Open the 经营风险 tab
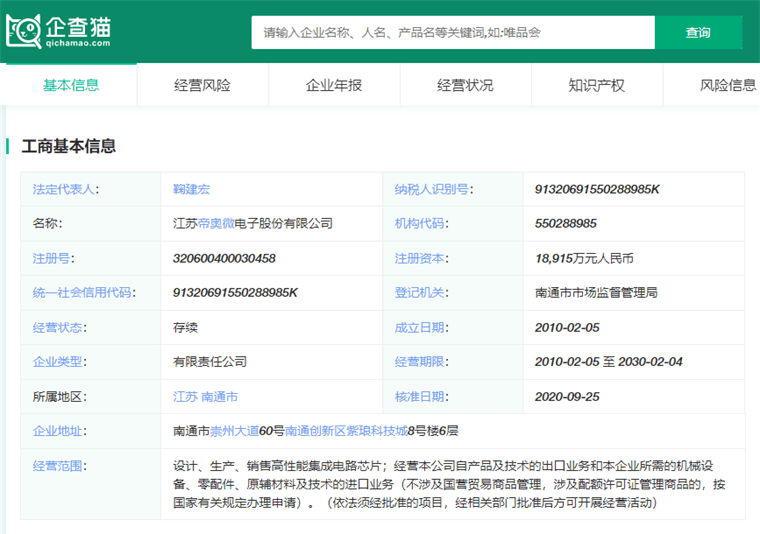This screenshot has height=534, width=760. (202, 85)
